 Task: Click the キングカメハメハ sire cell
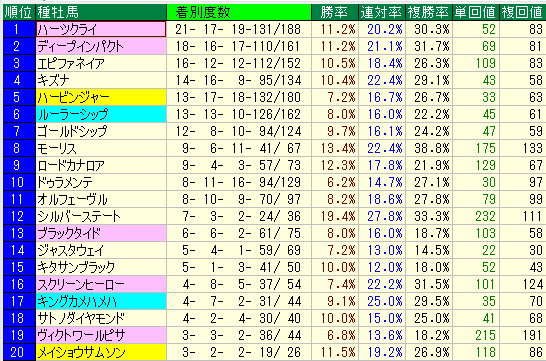click(101, 301)
